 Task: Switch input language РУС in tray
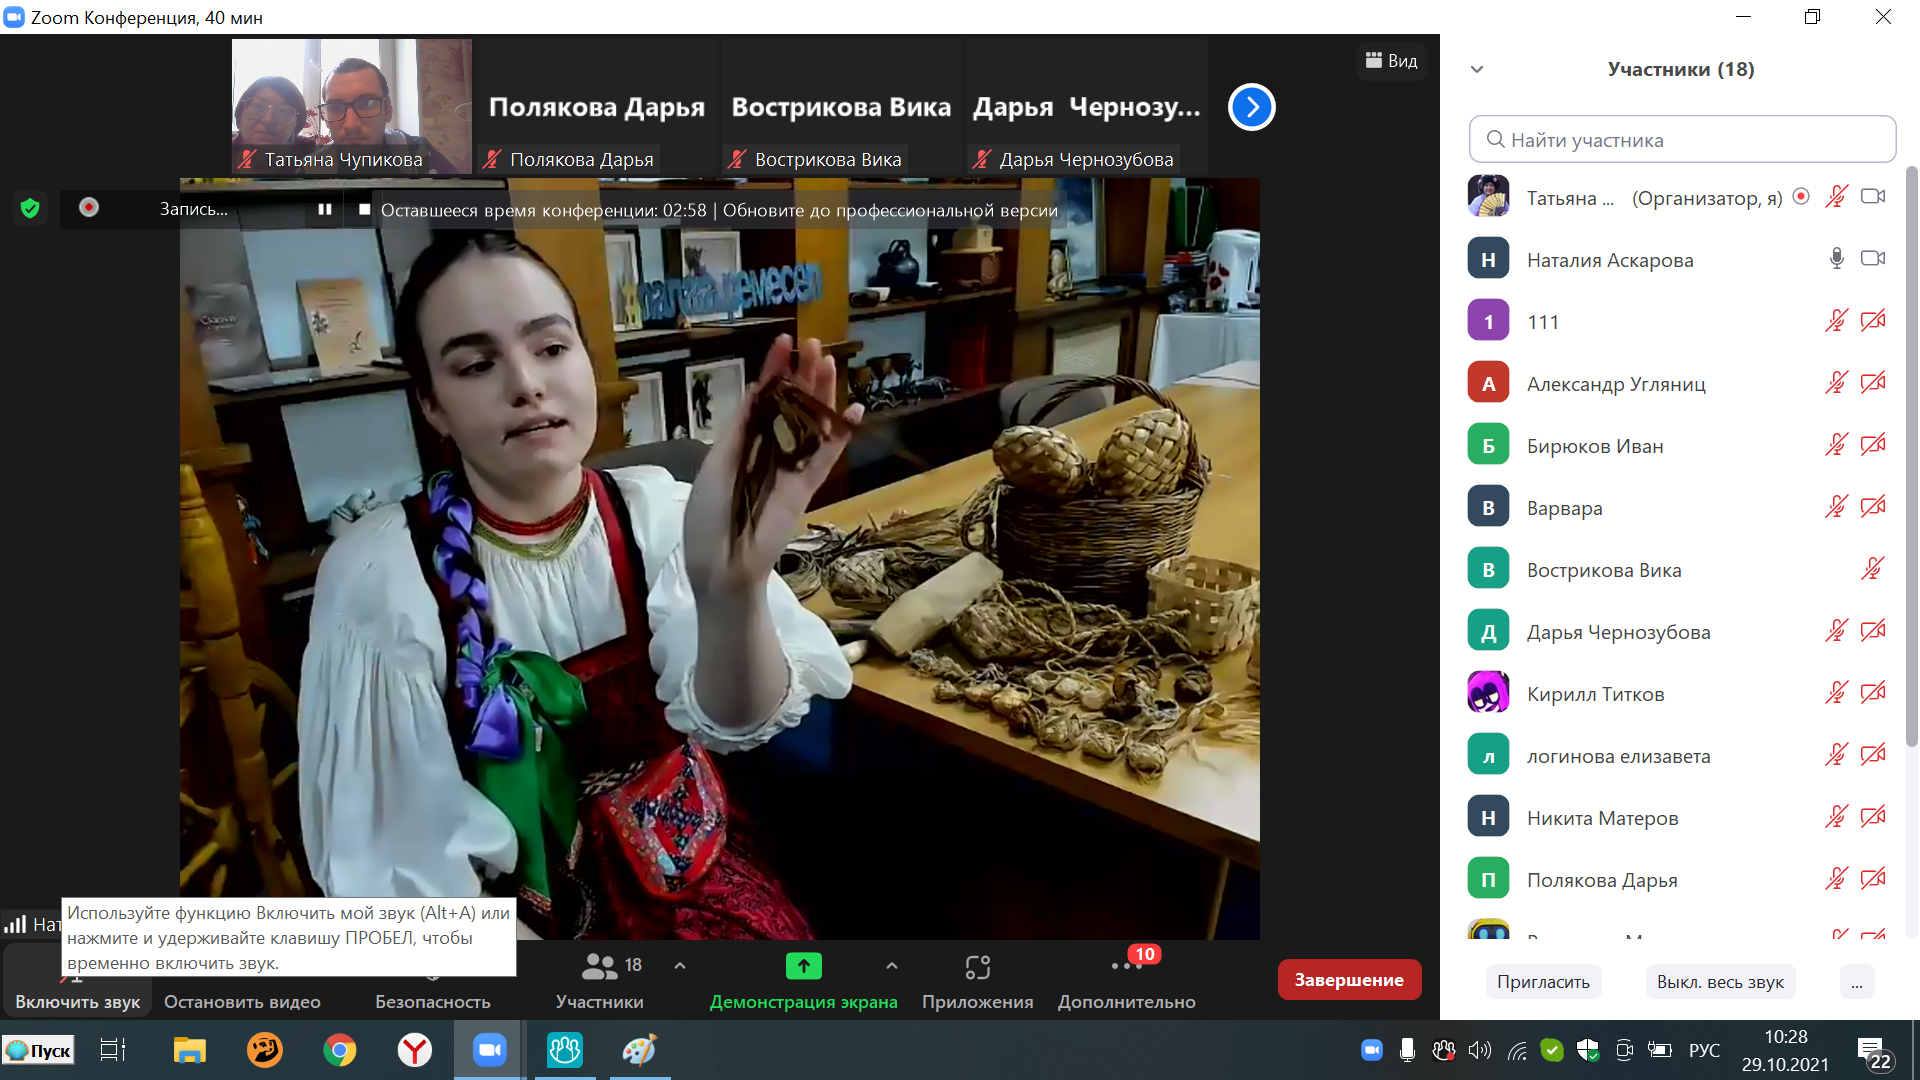(1704, 1050)
